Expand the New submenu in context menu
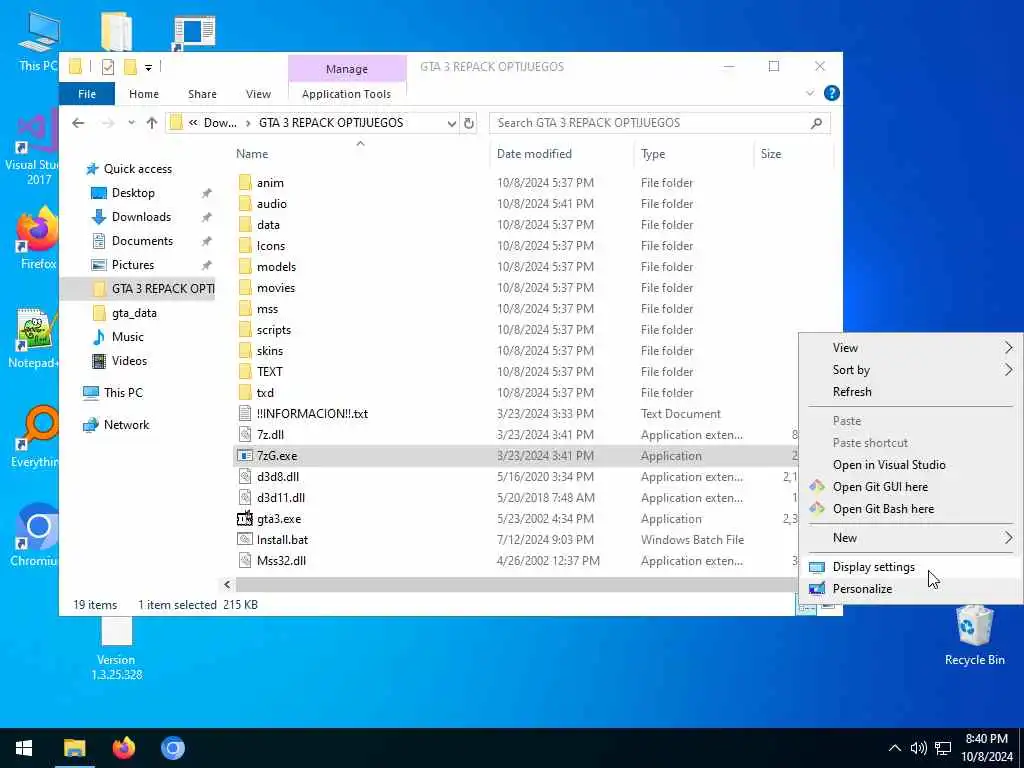The height and width of the screenshot is (768, 1024). click(911, 537)
